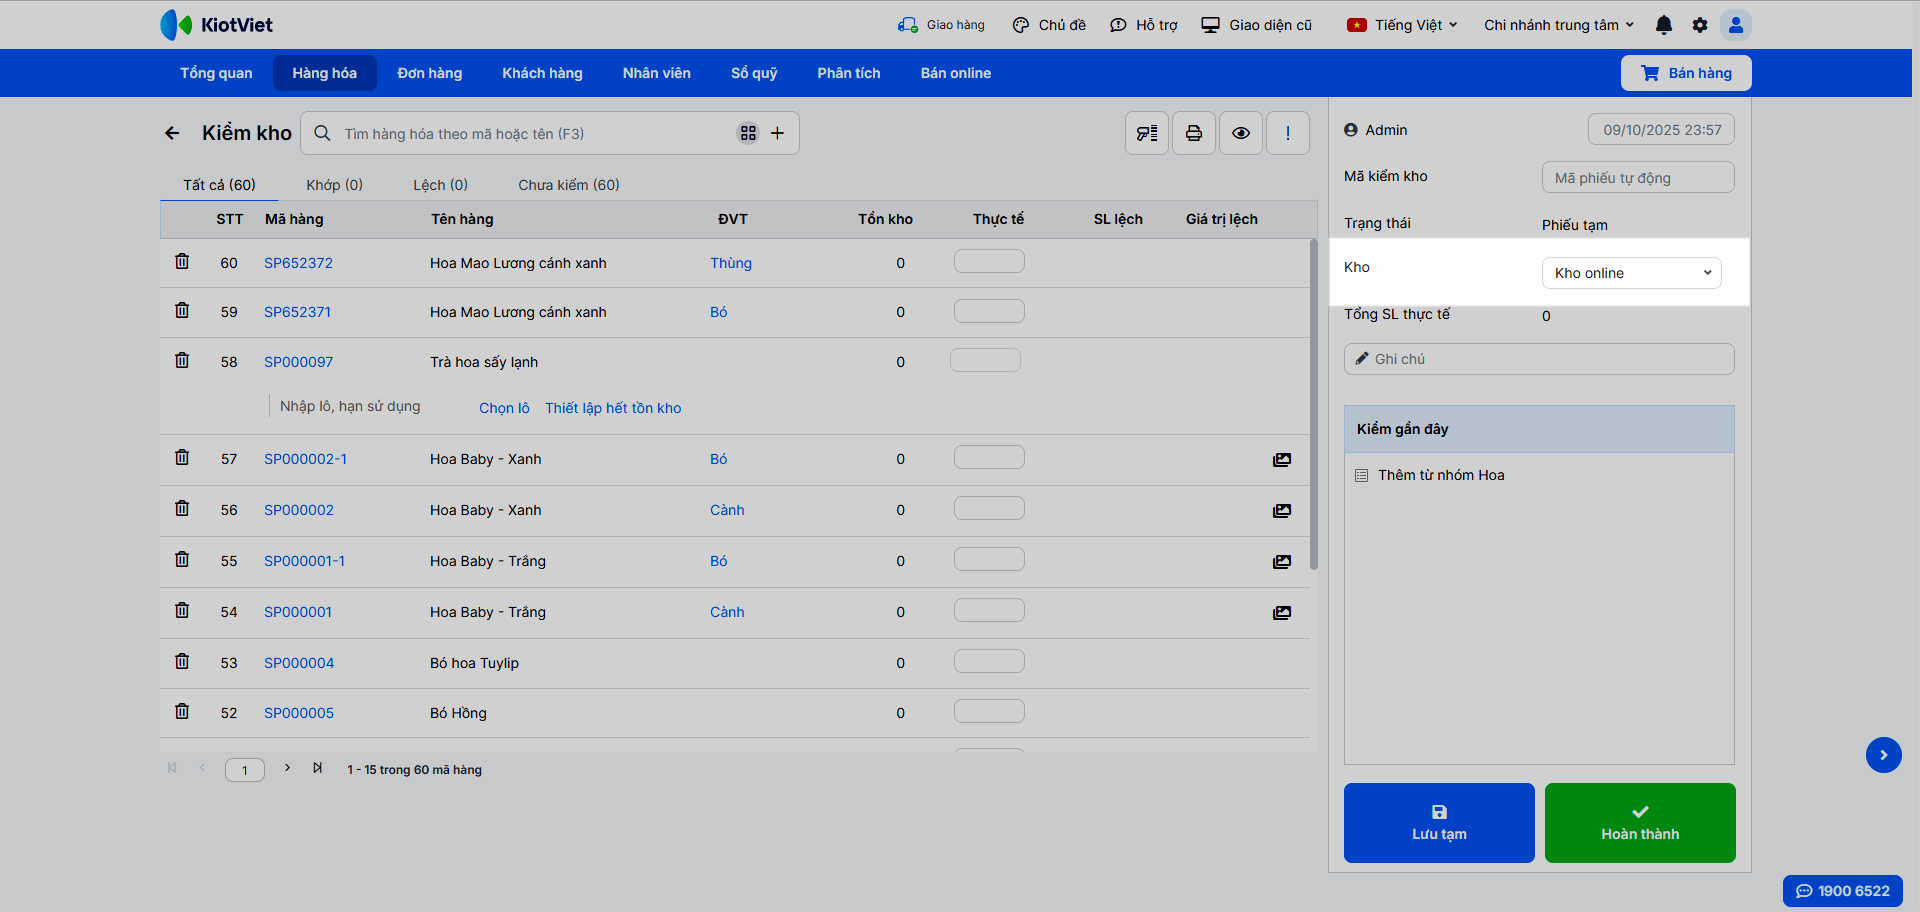Delete row 58 Trà hoa sấy lạnh

(x=182, y=360)
